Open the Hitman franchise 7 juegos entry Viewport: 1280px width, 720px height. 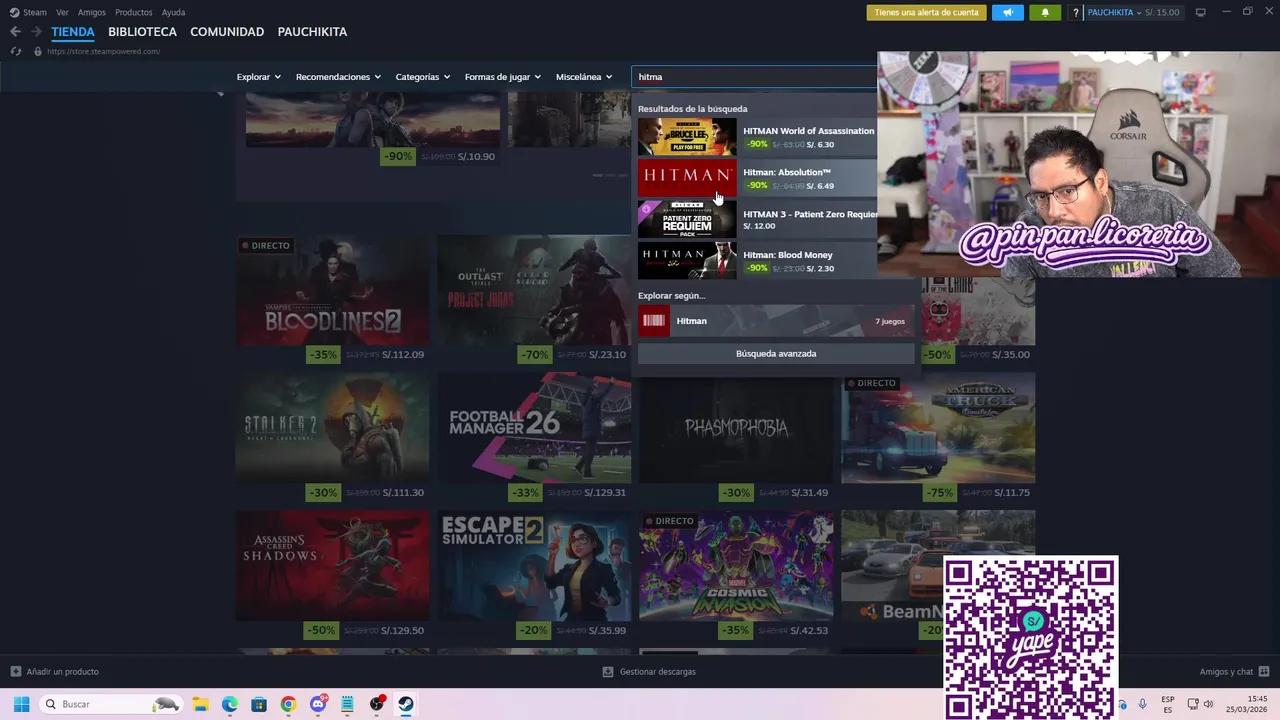pos(776,321)
